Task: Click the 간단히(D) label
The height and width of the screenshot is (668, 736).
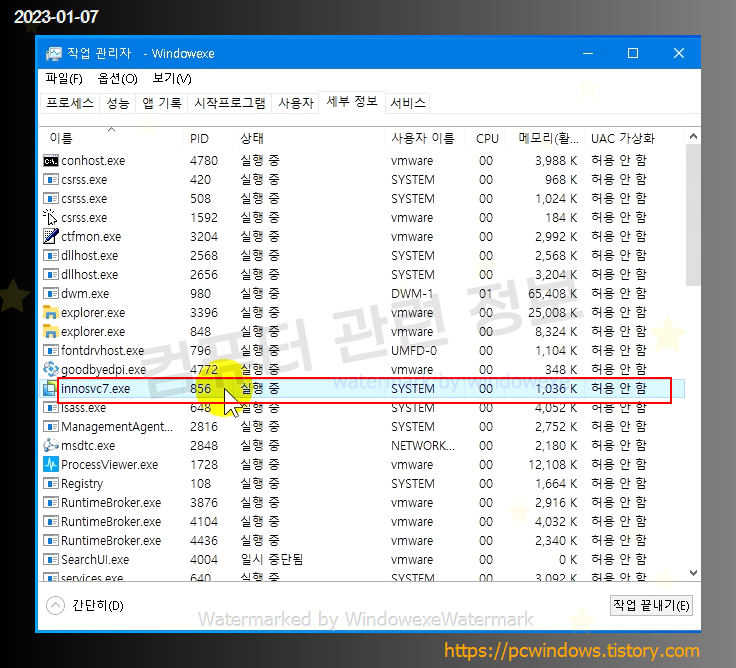Action: (98, 605)
